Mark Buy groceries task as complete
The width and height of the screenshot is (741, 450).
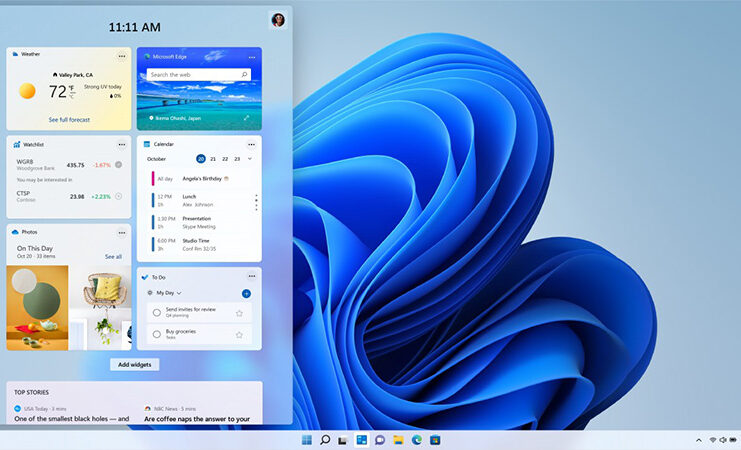[x=157, y=334]
